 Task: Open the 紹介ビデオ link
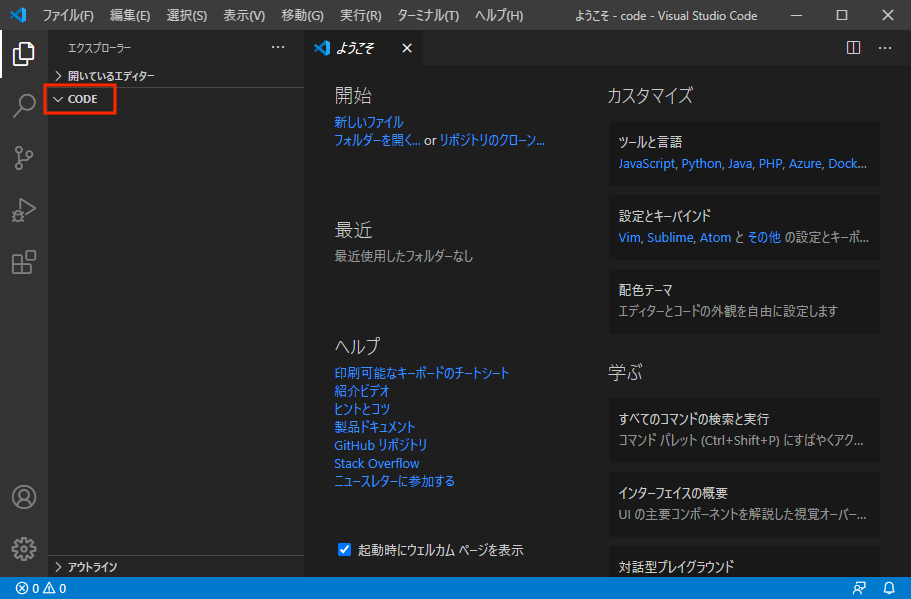(361, 390)
